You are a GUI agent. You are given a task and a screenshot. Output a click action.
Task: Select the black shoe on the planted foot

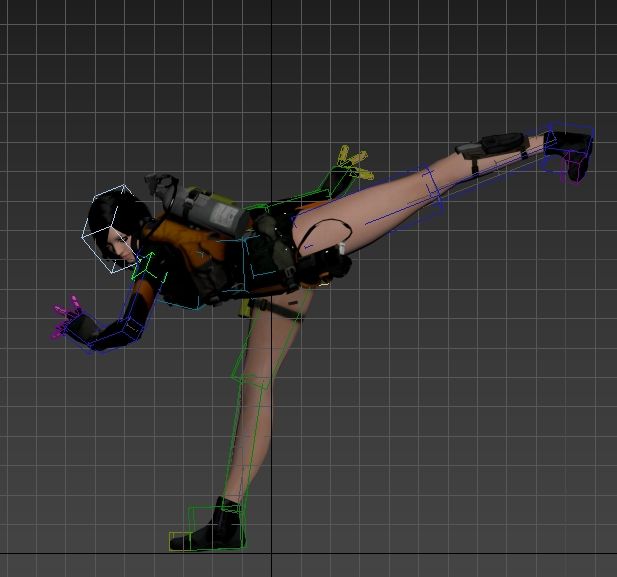tap(205, 538)
